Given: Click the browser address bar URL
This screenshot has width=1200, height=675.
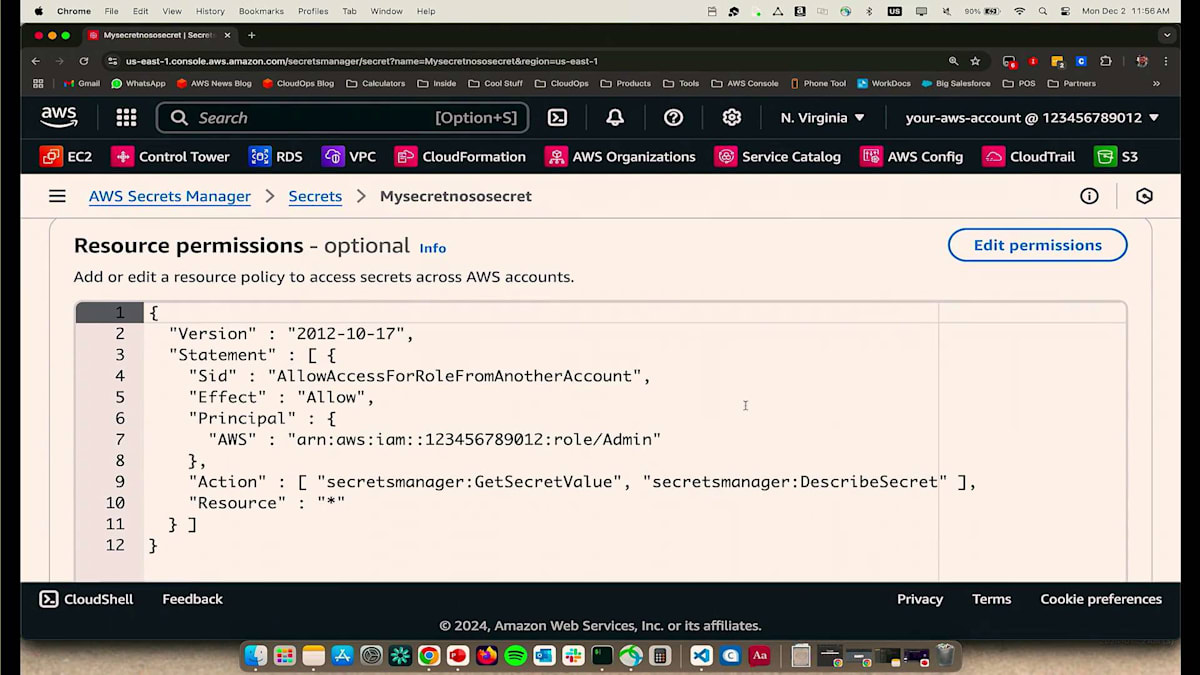Looking at the screenshot, I should (362, 61).
